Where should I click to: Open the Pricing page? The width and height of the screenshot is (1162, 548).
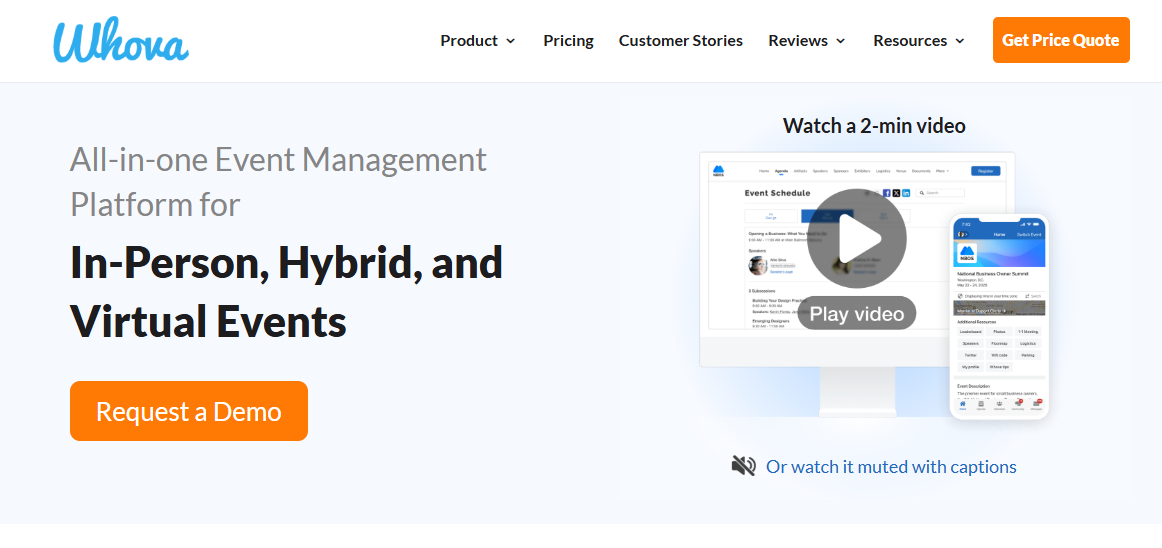coord(568,41)
